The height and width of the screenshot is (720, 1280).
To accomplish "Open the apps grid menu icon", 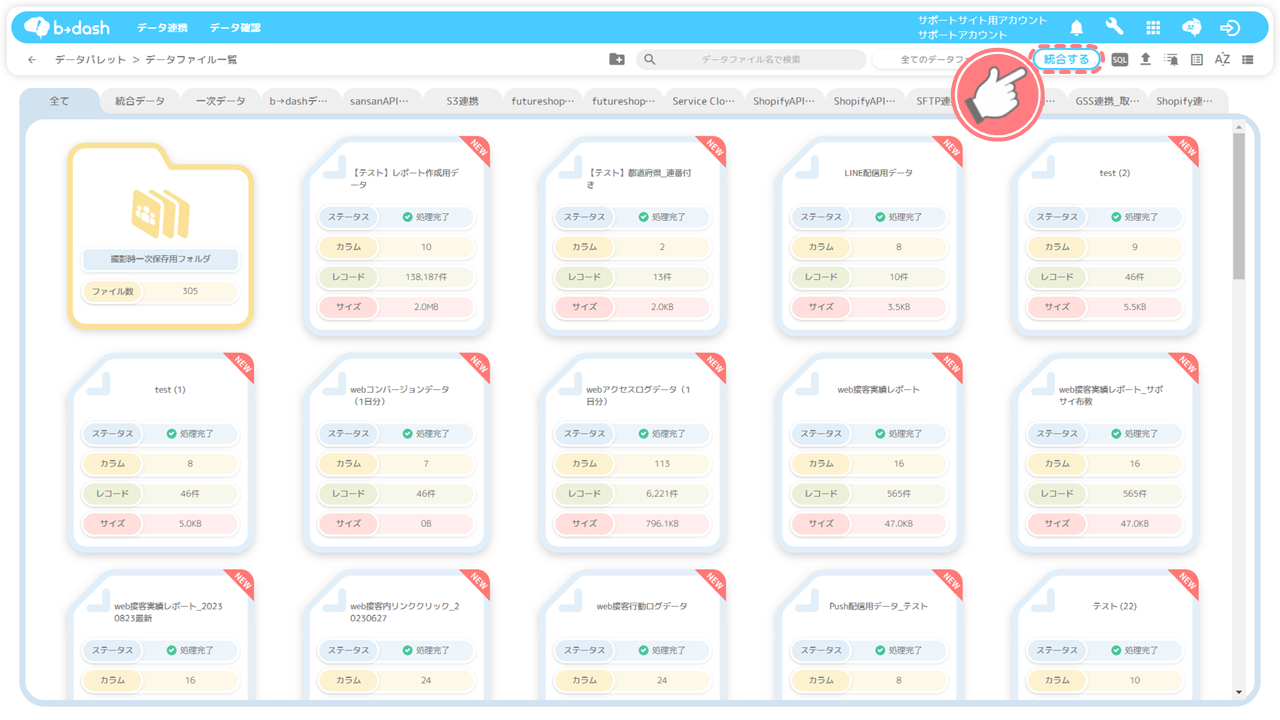I will coord(1153,28).
